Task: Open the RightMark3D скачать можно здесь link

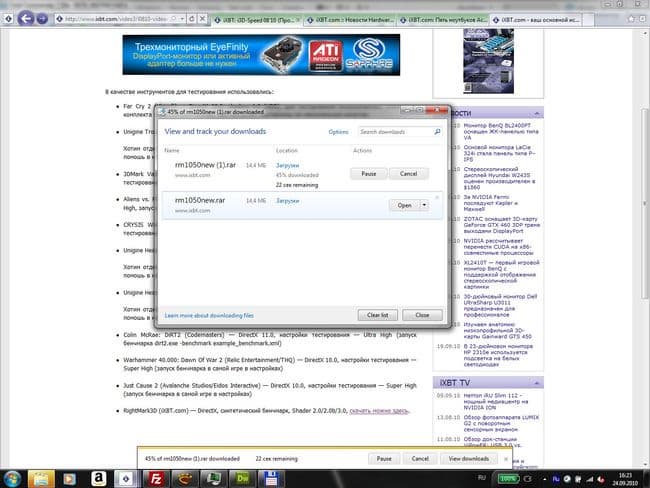Action: [x=379, y=411]
